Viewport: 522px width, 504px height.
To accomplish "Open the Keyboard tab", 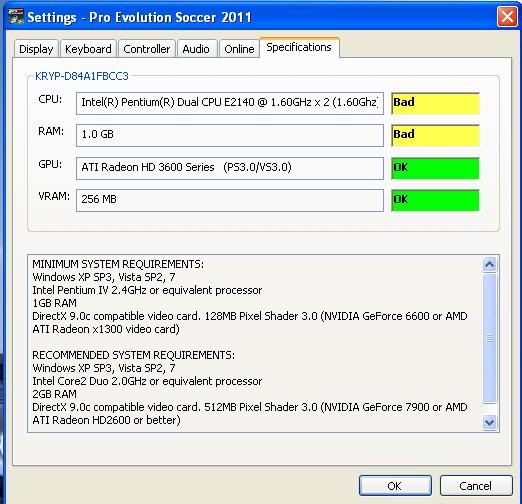I will [x=88, y=49].
